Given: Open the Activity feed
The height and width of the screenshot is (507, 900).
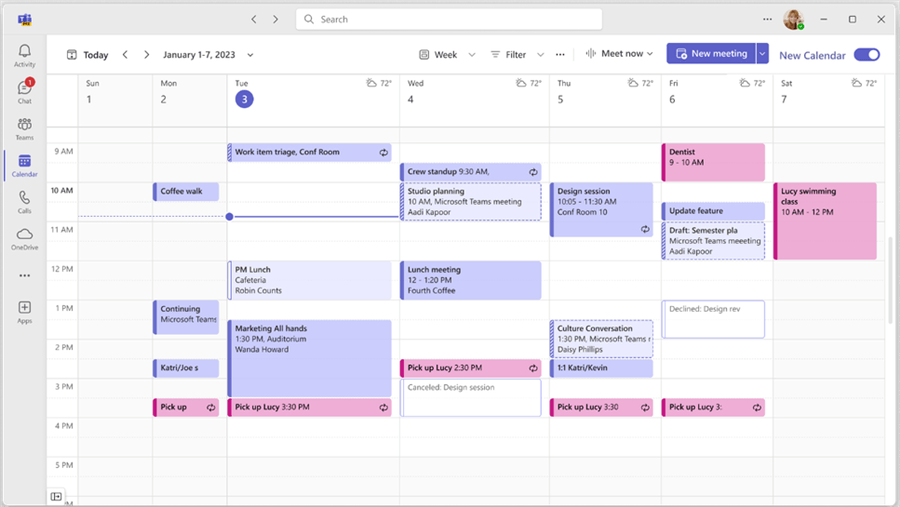Looking at the screenshot, I should (24, 56).
